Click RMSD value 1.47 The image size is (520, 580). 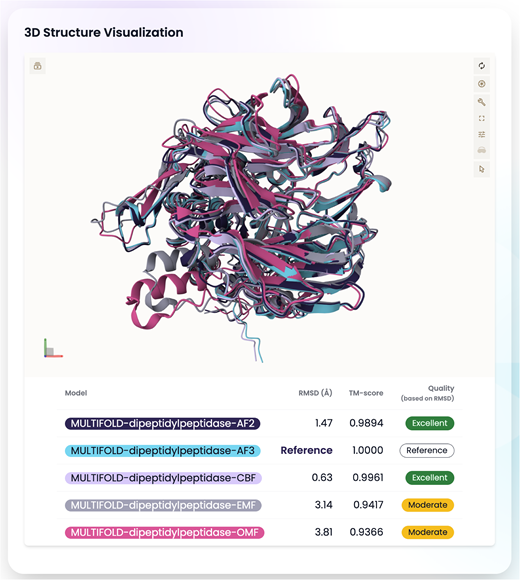324,423
